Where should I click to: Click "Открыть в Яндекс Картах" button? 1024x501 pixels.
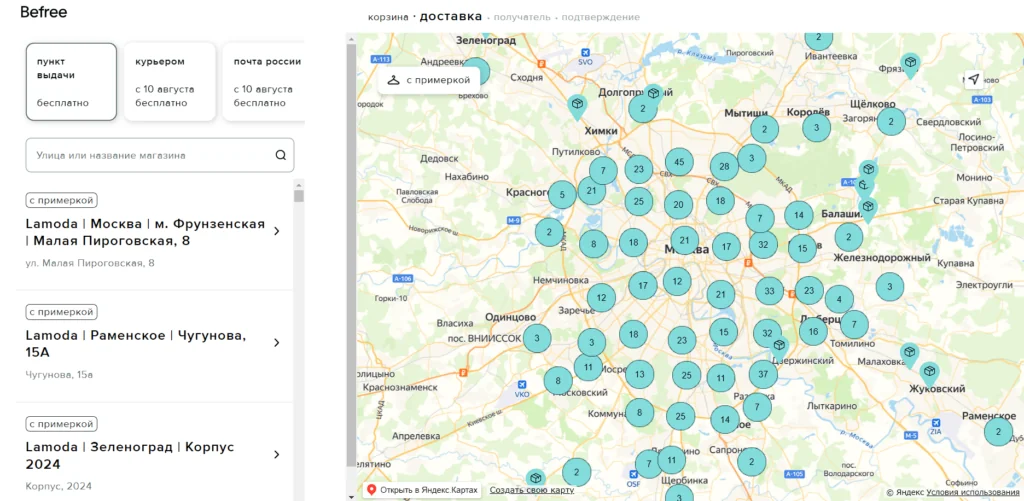tap(421, 490)
